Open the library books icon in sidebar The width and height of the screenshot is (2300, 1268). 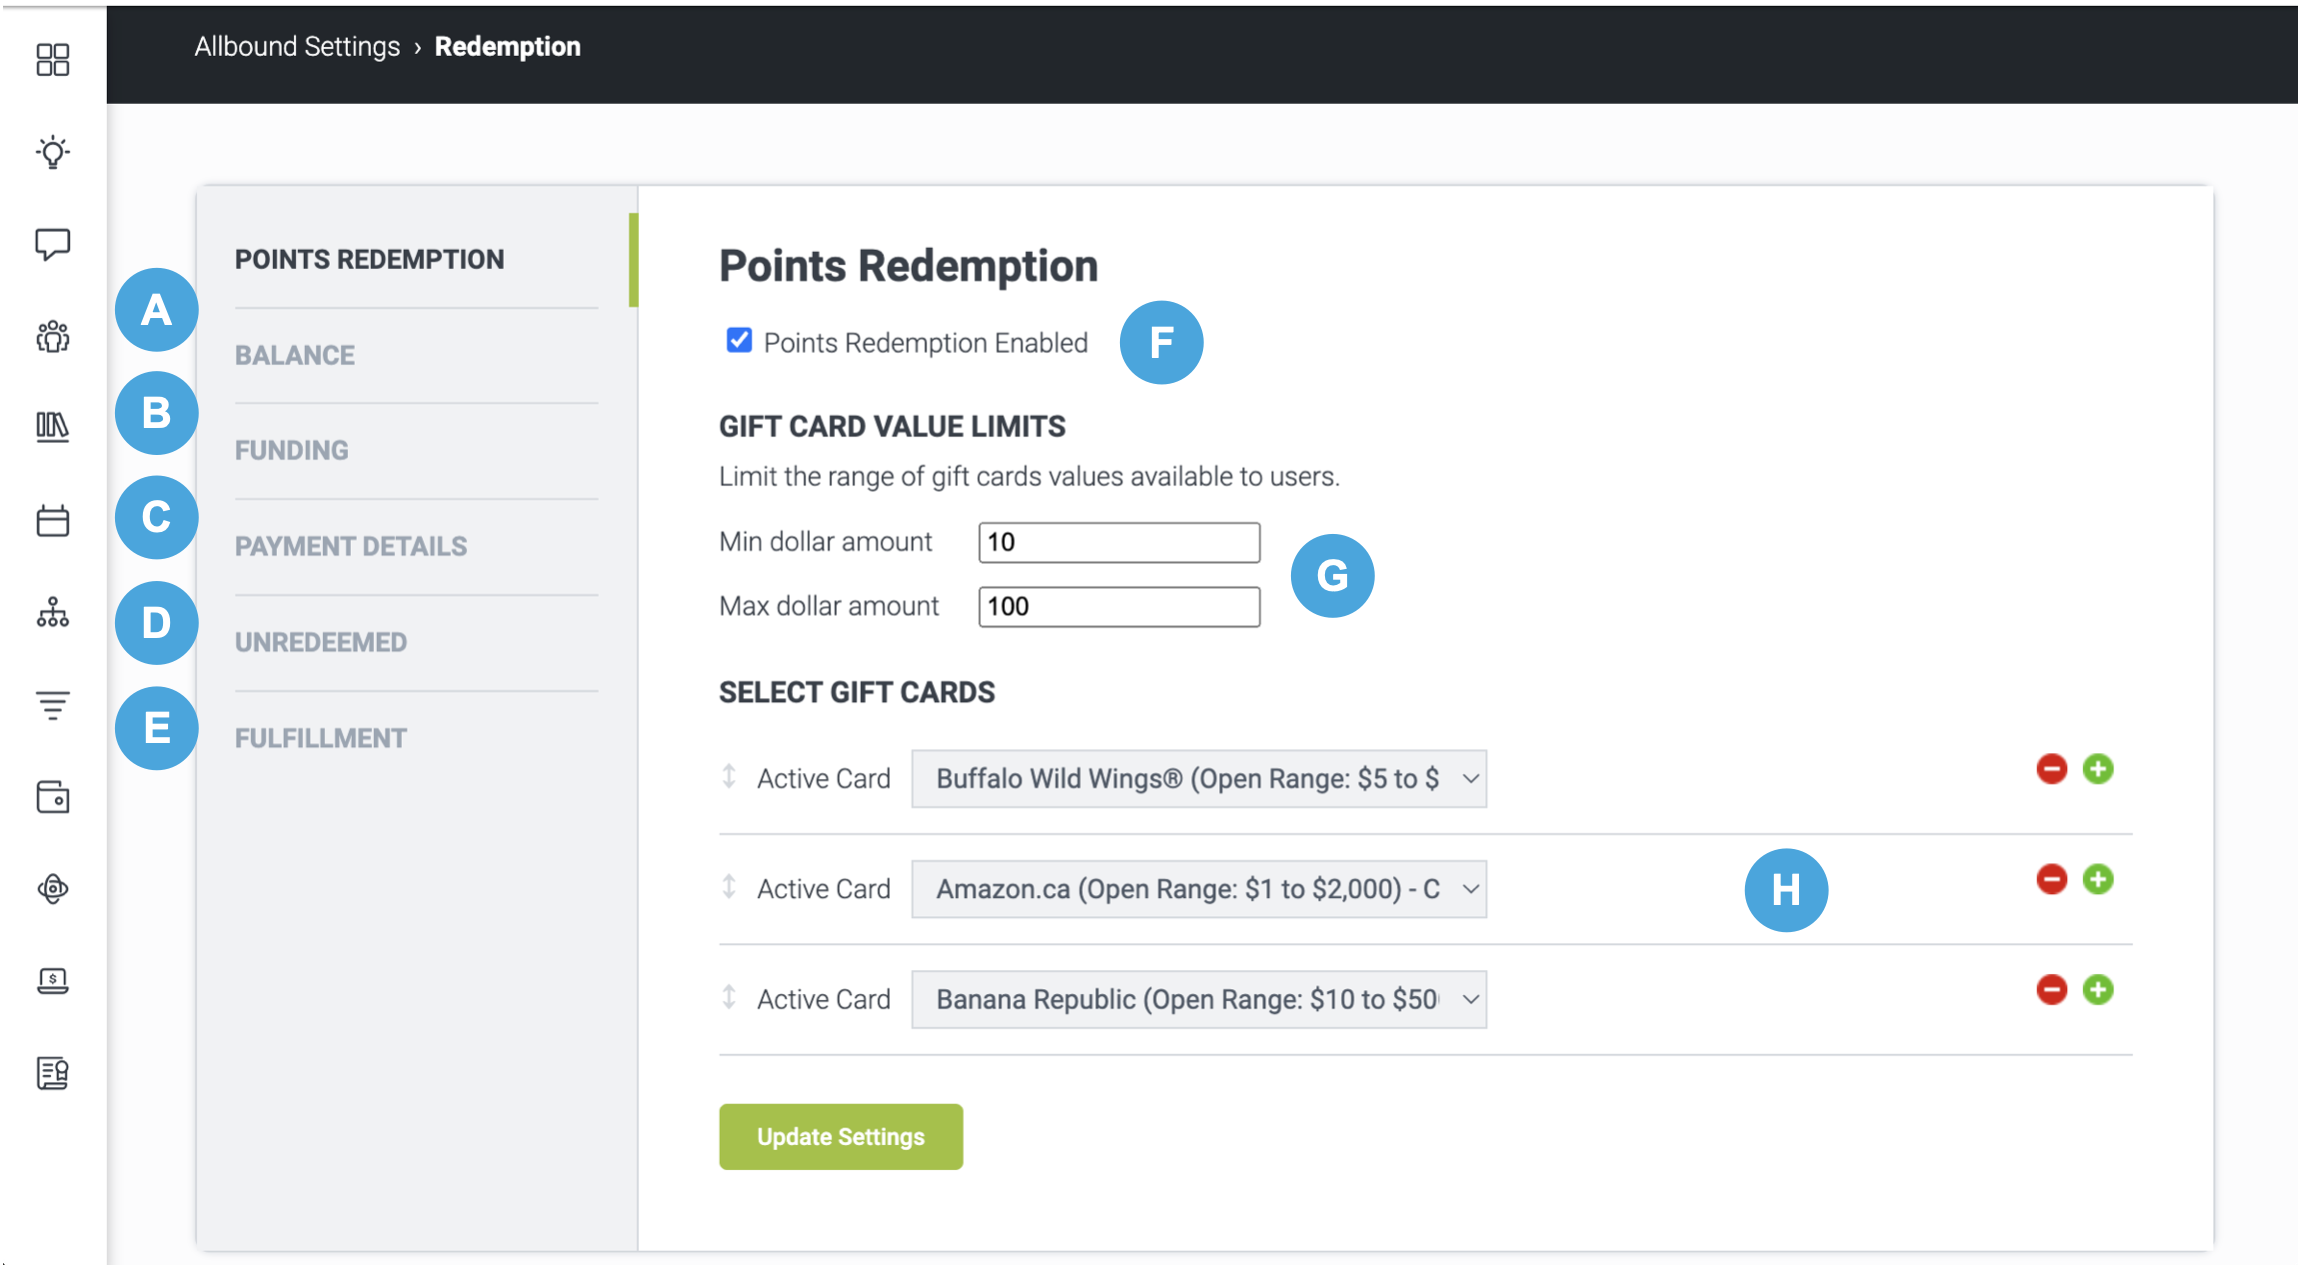[53, 427]
